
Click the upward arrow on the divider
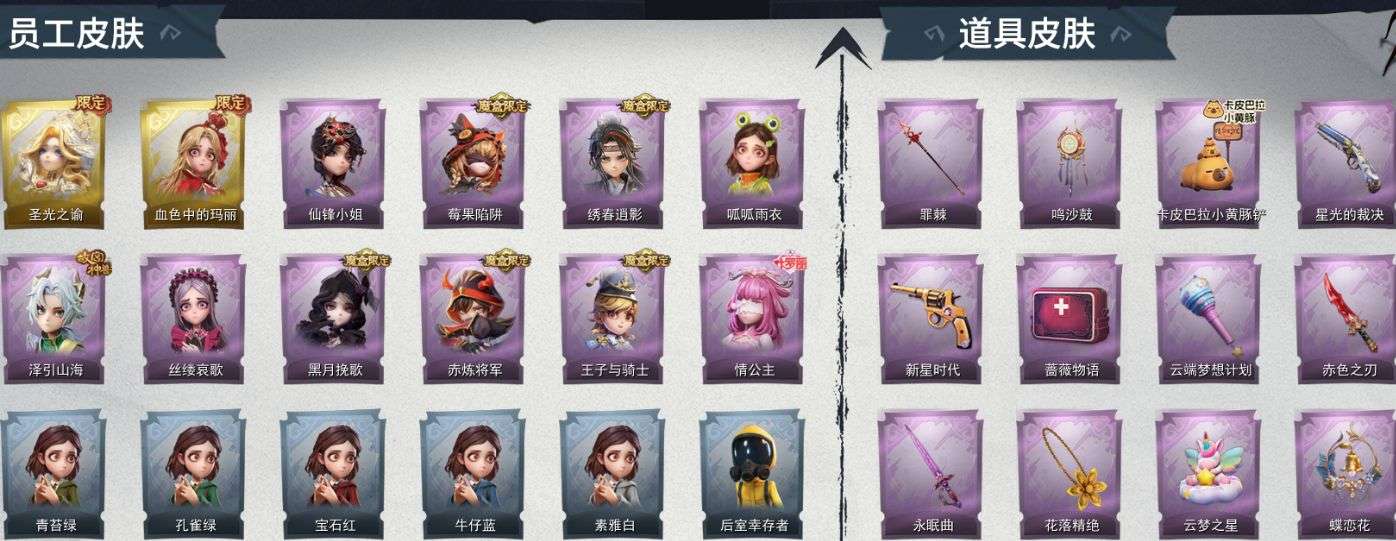point(843,48)
